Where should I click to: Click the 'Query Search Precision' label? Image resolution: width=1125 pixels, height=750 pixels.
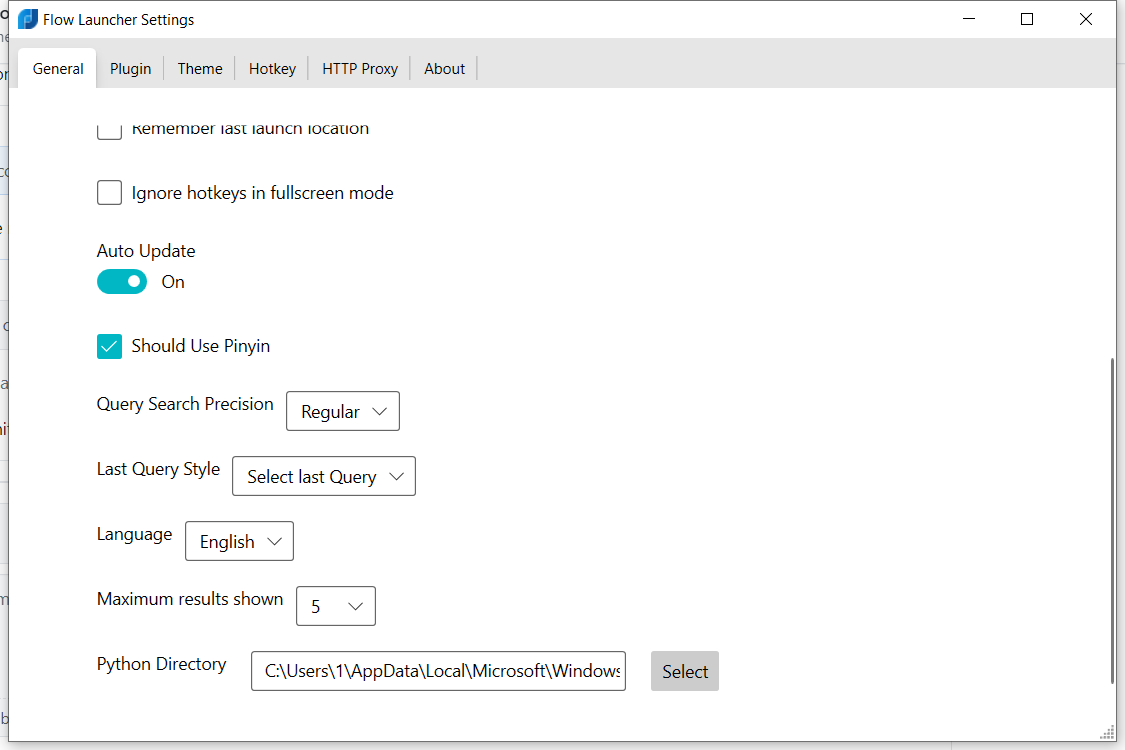click(x=185, y=404)
